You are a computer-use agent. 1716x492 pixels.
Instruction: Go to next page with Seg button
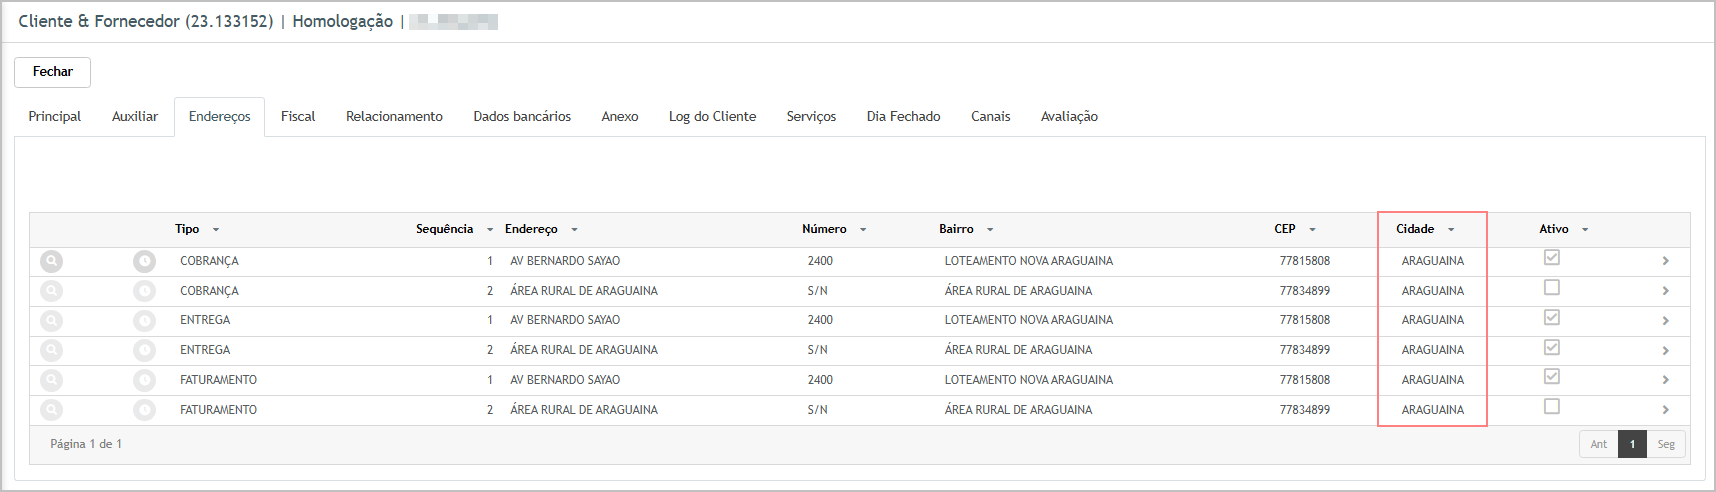point(1665,445)
